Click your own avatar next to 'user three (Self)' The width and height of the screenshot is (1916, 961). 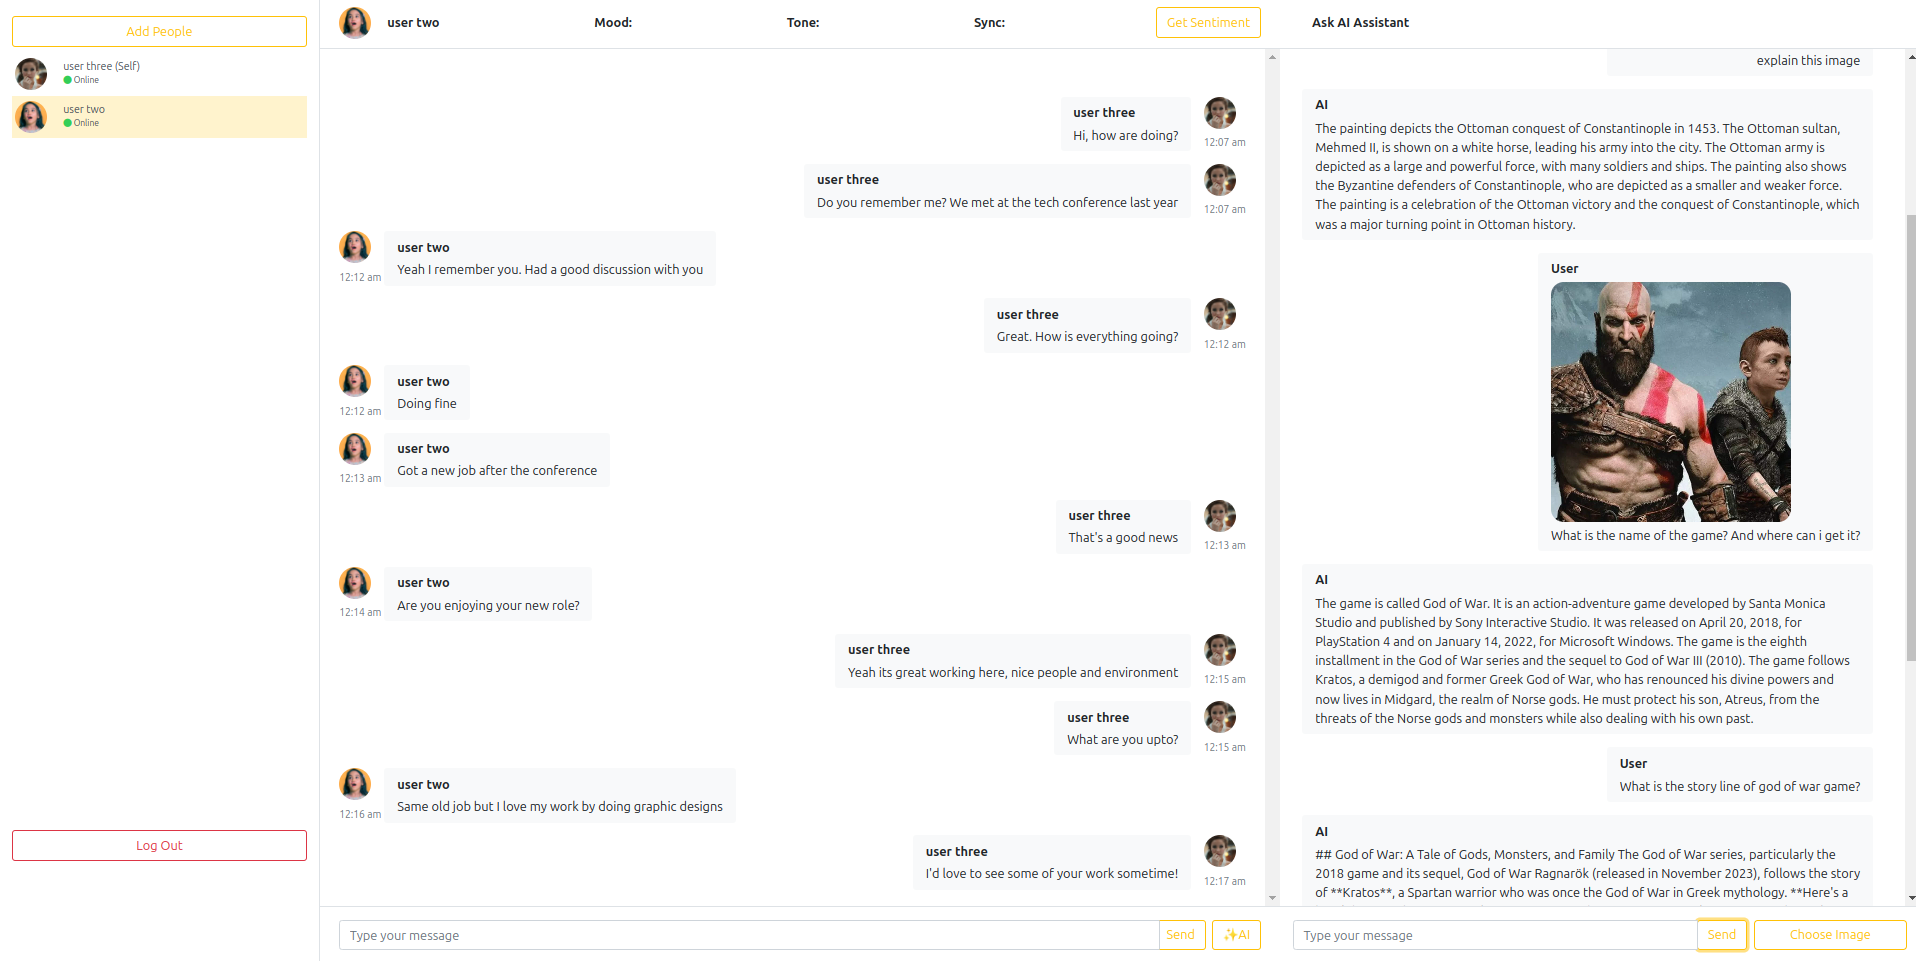coord(31,73)
